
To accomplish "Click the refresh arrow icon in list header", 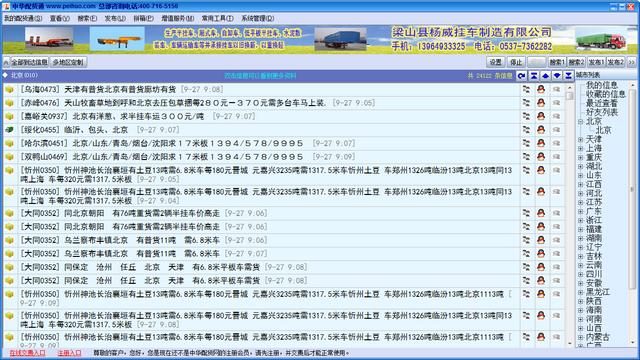I will 521,76.
